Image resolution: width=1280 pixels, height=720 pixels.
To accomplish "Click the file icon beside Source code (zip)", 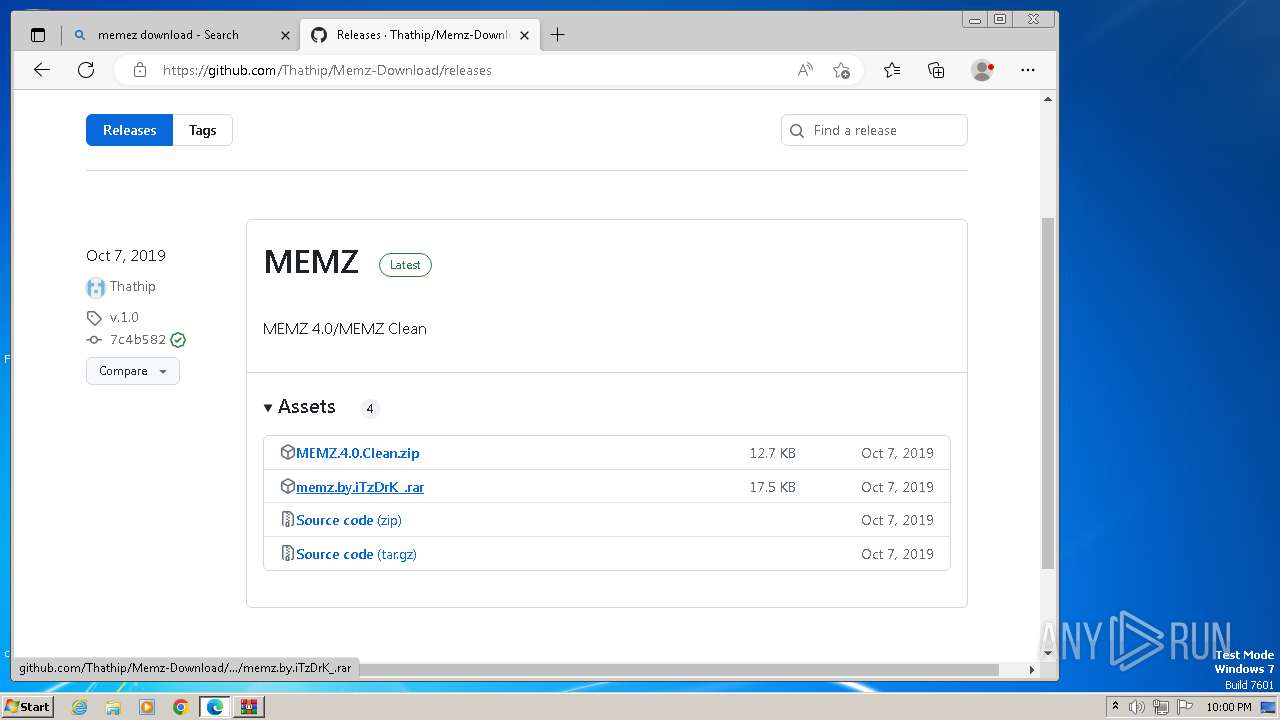I will pyautogui.click(x=288, y=520).
